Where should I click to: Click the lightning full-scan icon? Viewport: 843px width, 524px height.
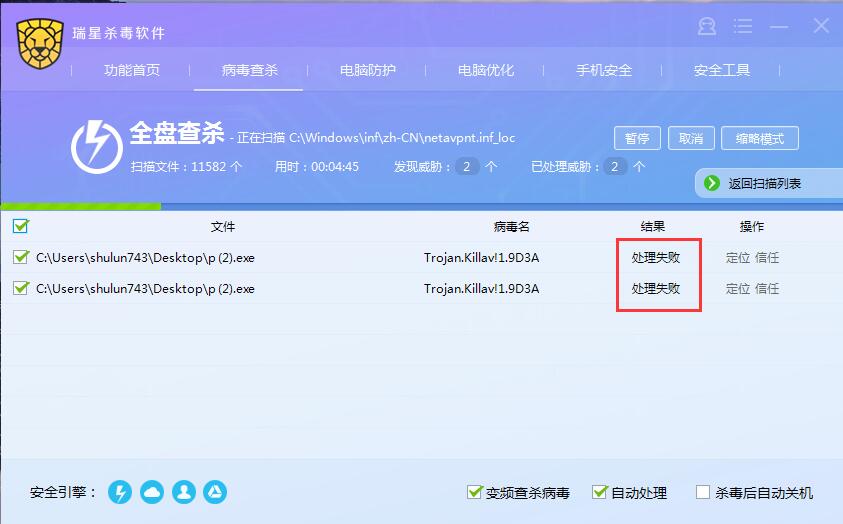point(97,146)
